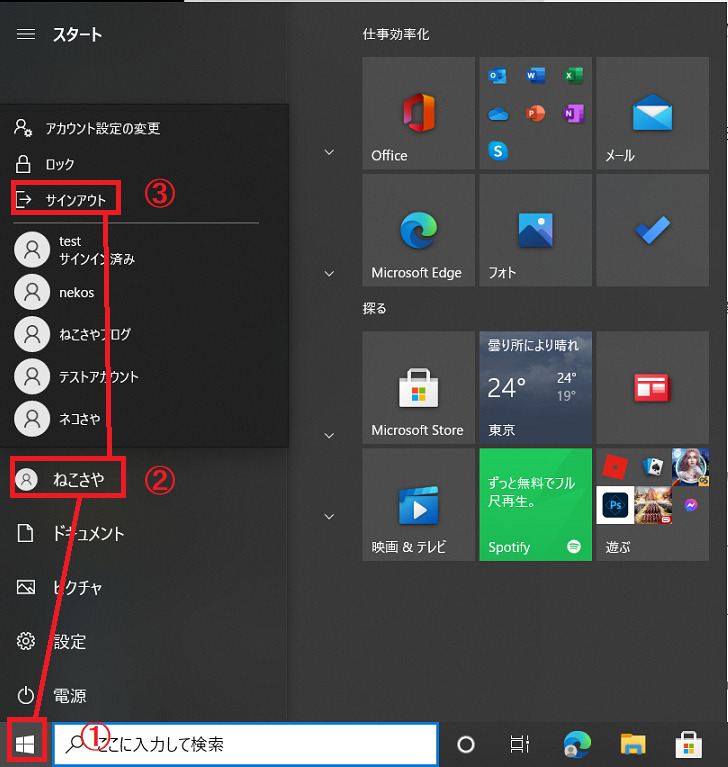Open the 映画 & テレビ tile

[418, 504]
